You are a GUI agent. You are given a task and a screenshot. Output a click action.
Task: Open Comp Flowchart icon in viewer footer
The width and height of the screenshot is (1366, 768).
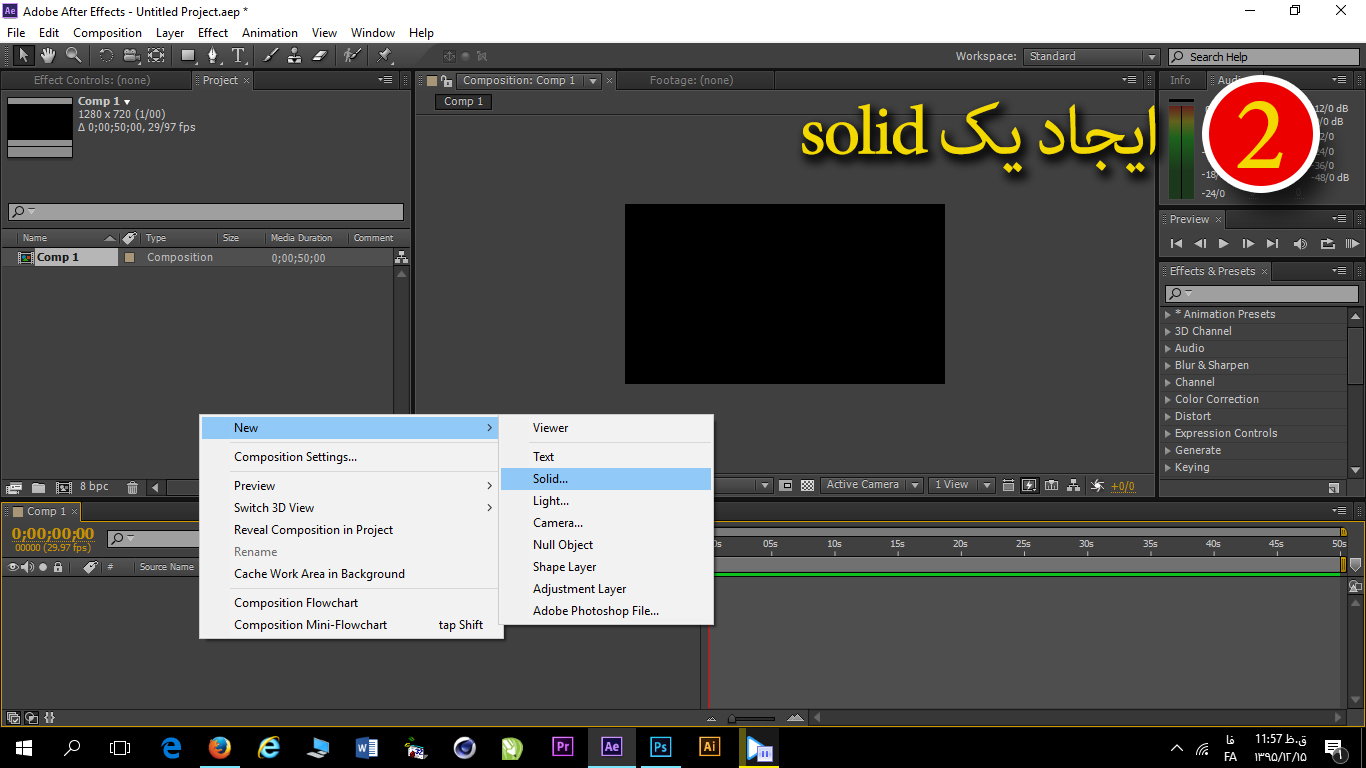[1073, 485]
